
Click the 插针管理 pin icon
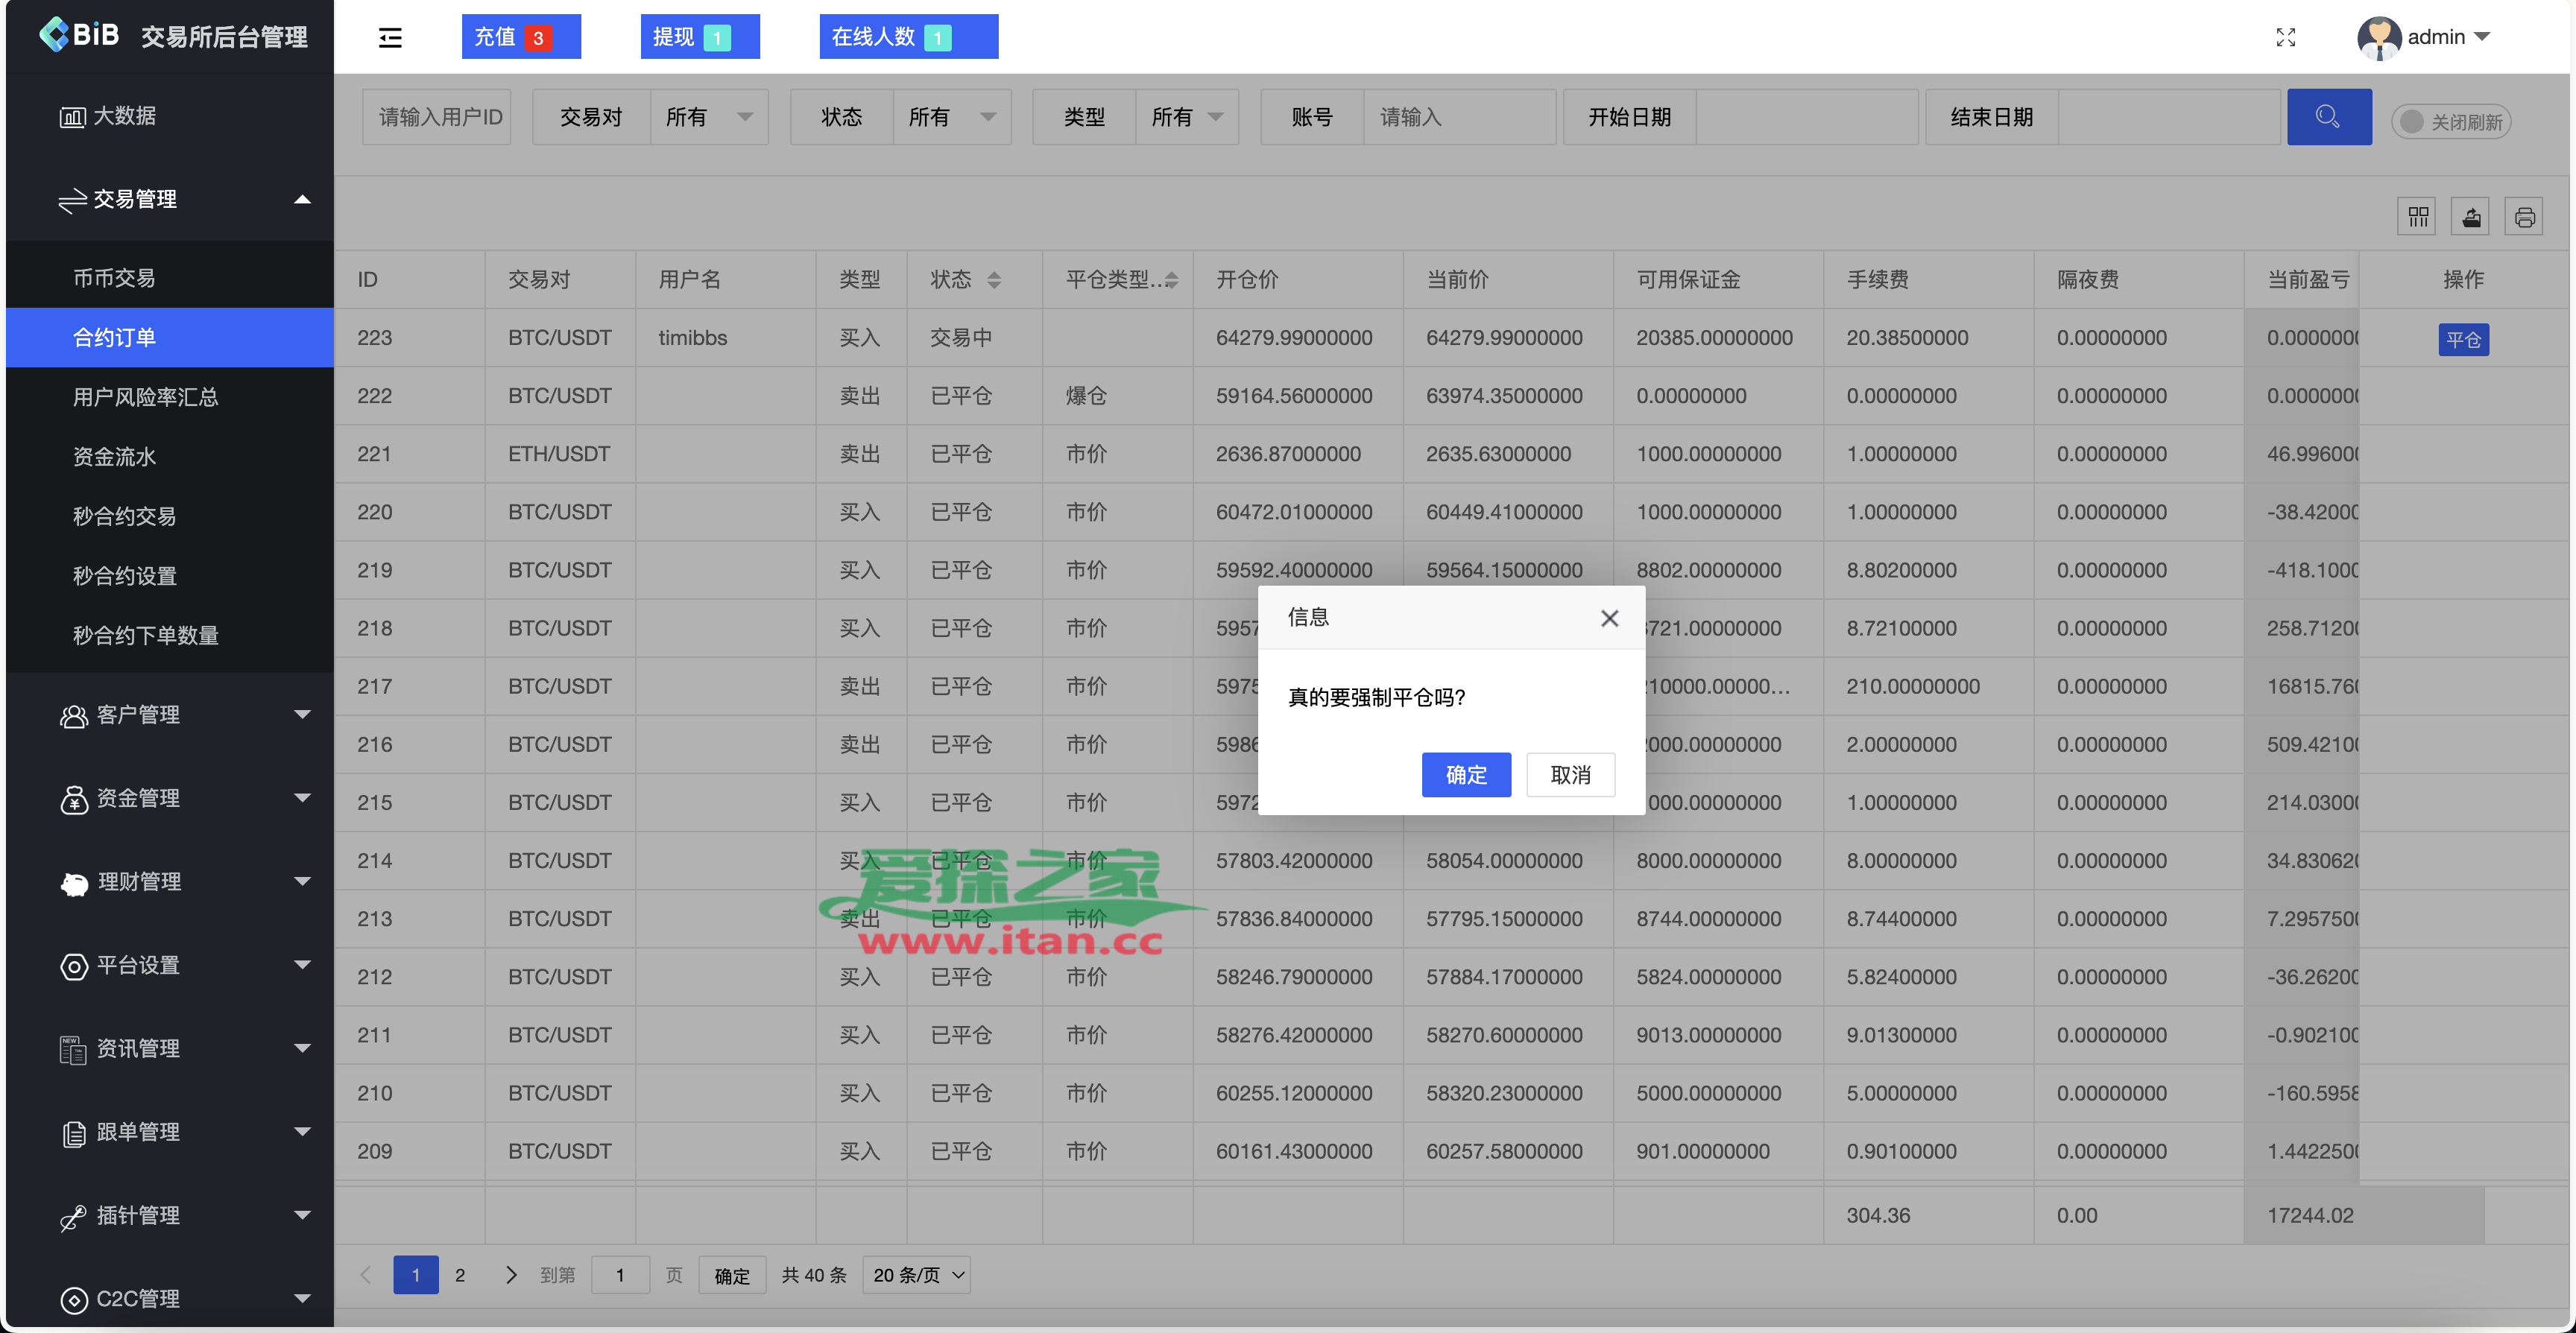(72, 1215)
